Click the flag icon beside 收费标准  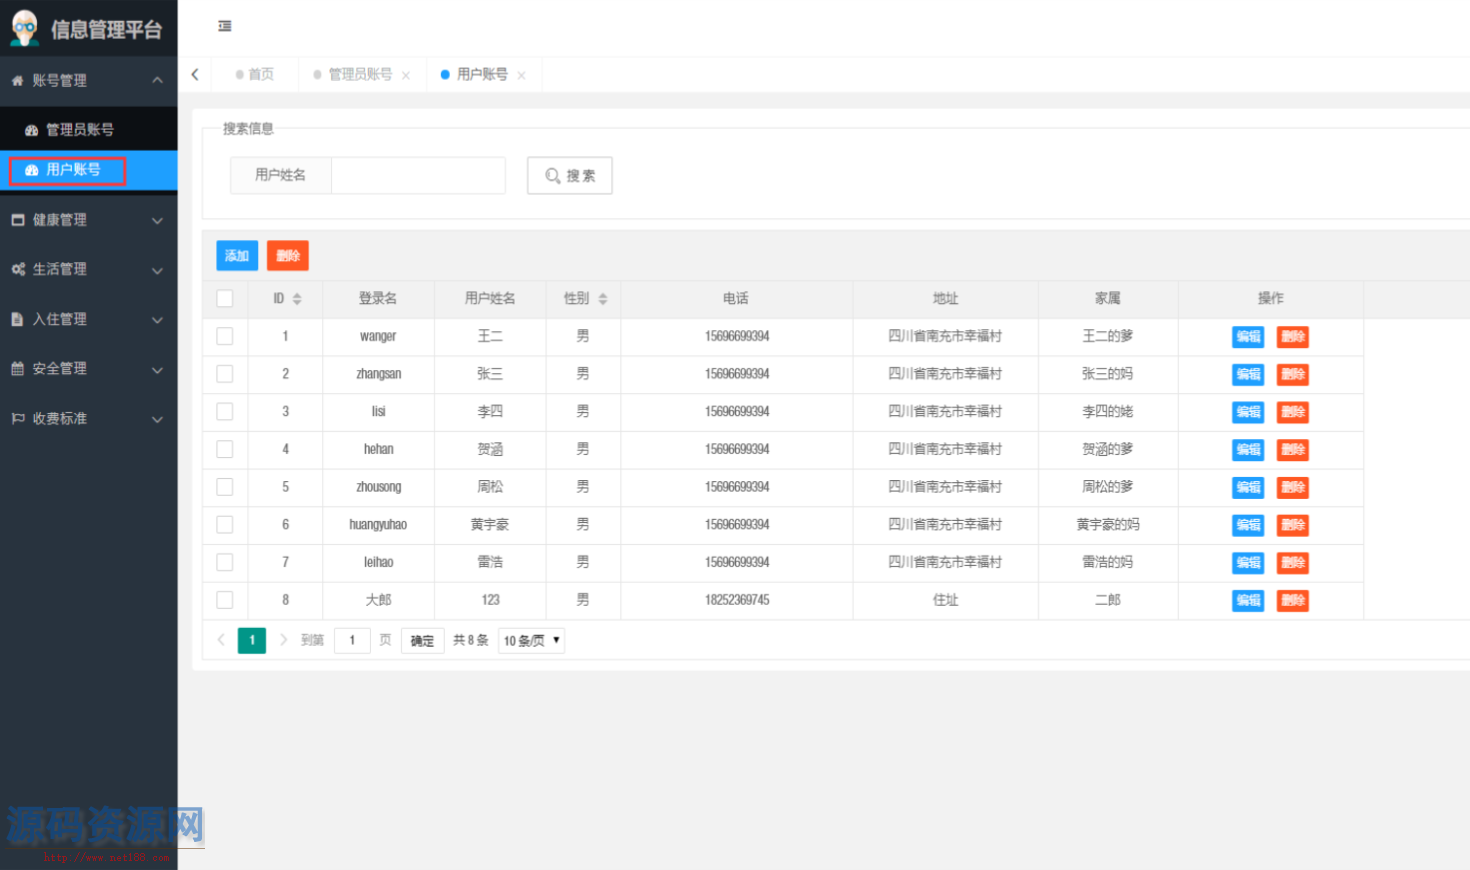(x=18, y=418)
